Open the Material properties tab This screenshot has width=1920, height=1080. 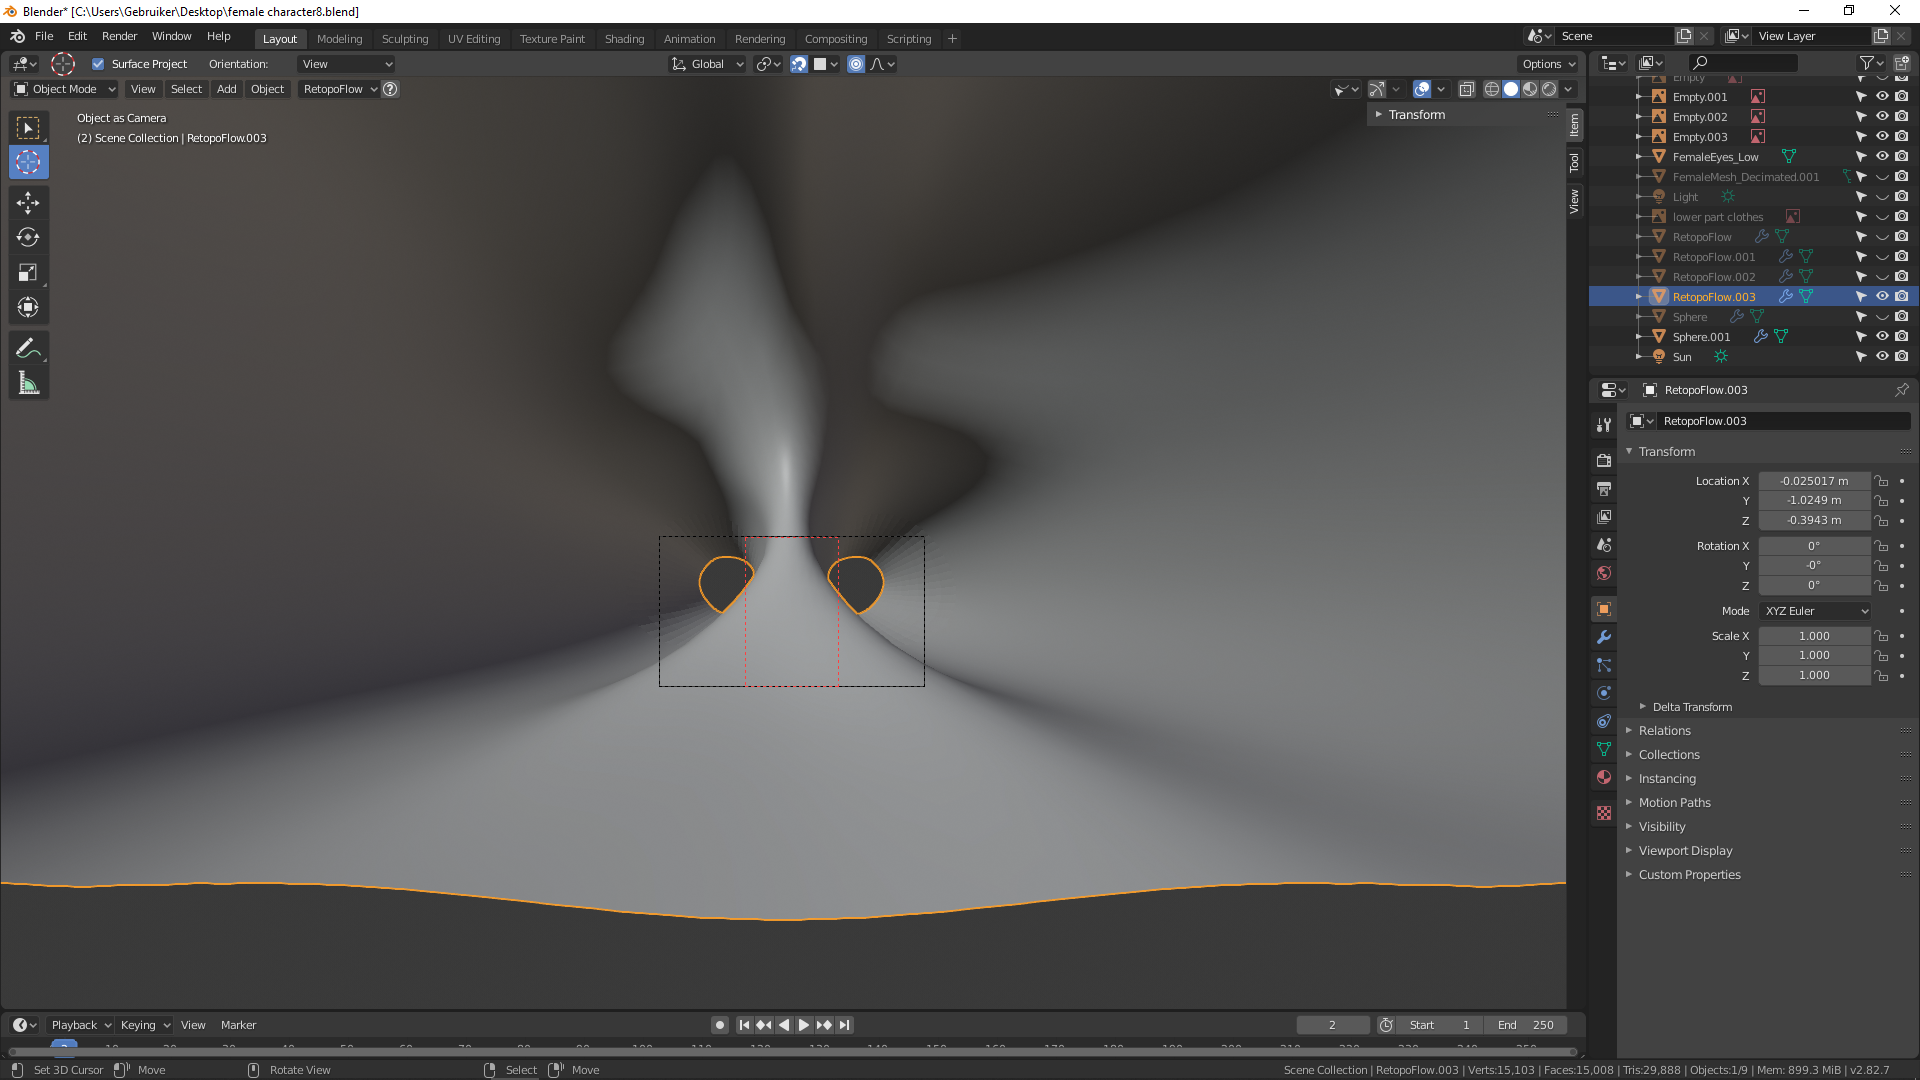1604,777
